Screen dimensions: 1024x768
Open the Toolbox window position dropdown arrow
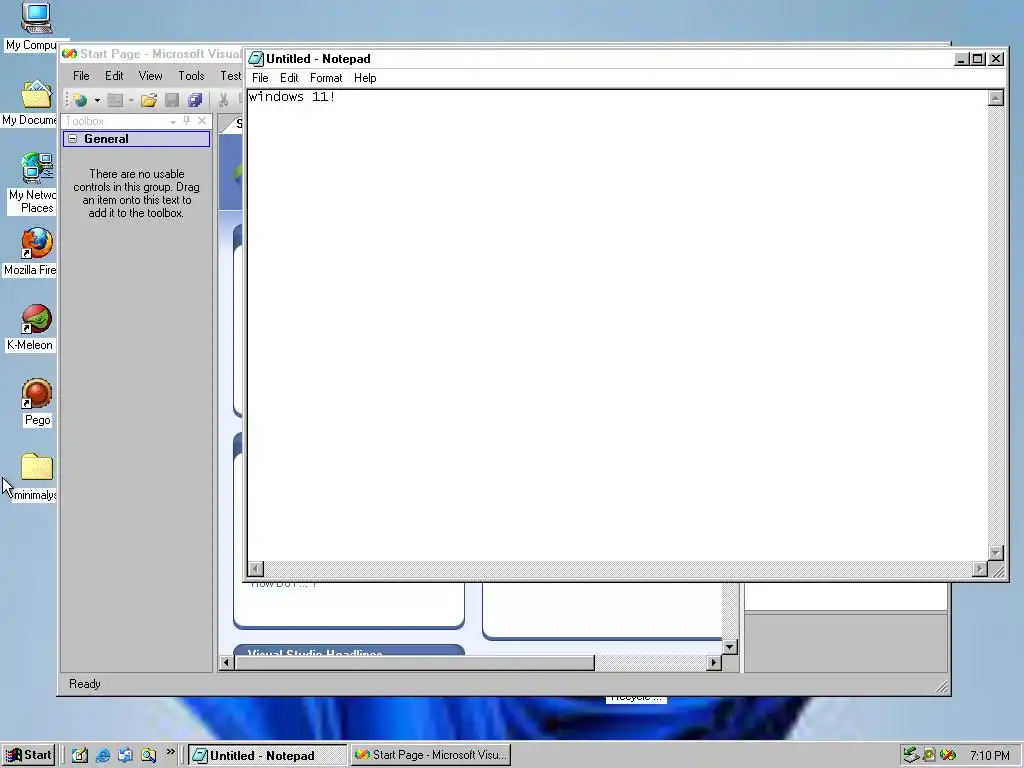[x=172, y=121]
